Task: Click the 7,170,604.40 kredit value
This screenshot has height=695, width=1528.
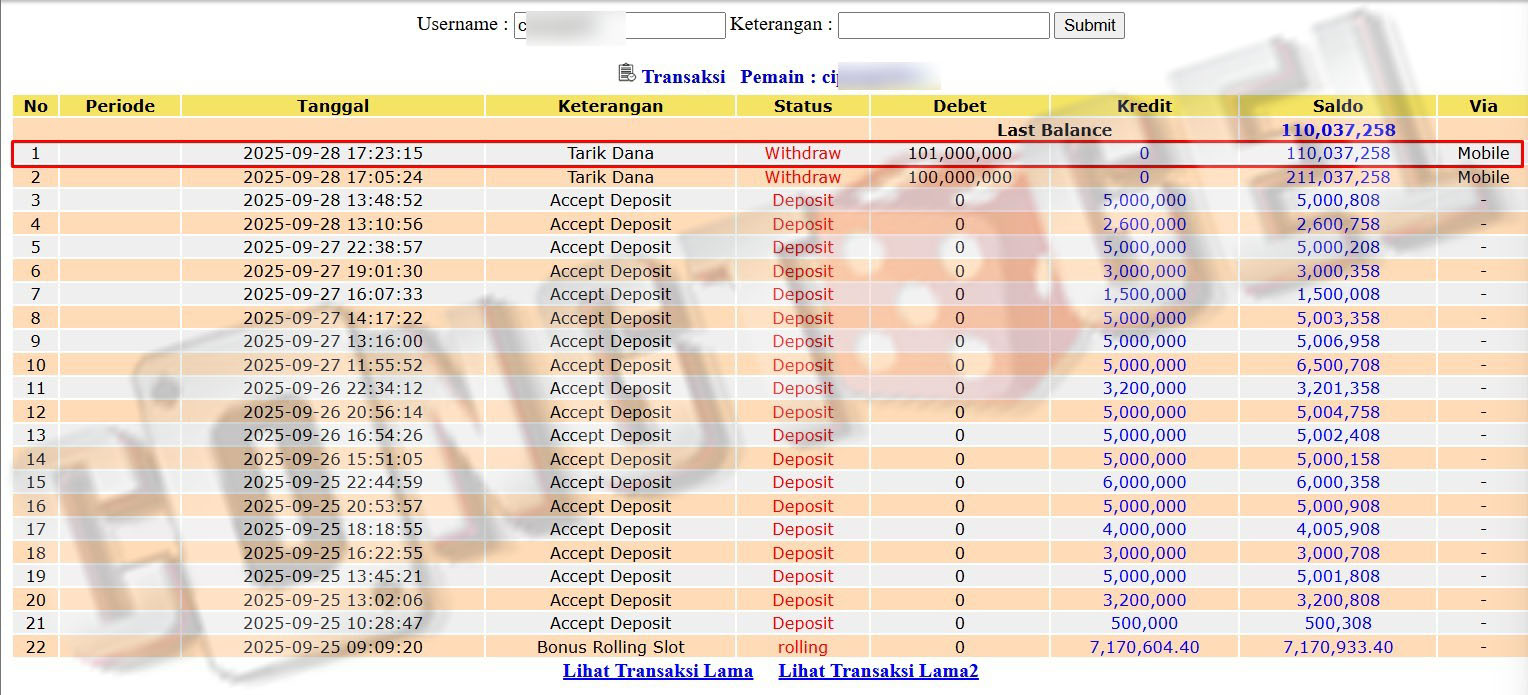Action: pyautogui.click(x=1144, y=647)
